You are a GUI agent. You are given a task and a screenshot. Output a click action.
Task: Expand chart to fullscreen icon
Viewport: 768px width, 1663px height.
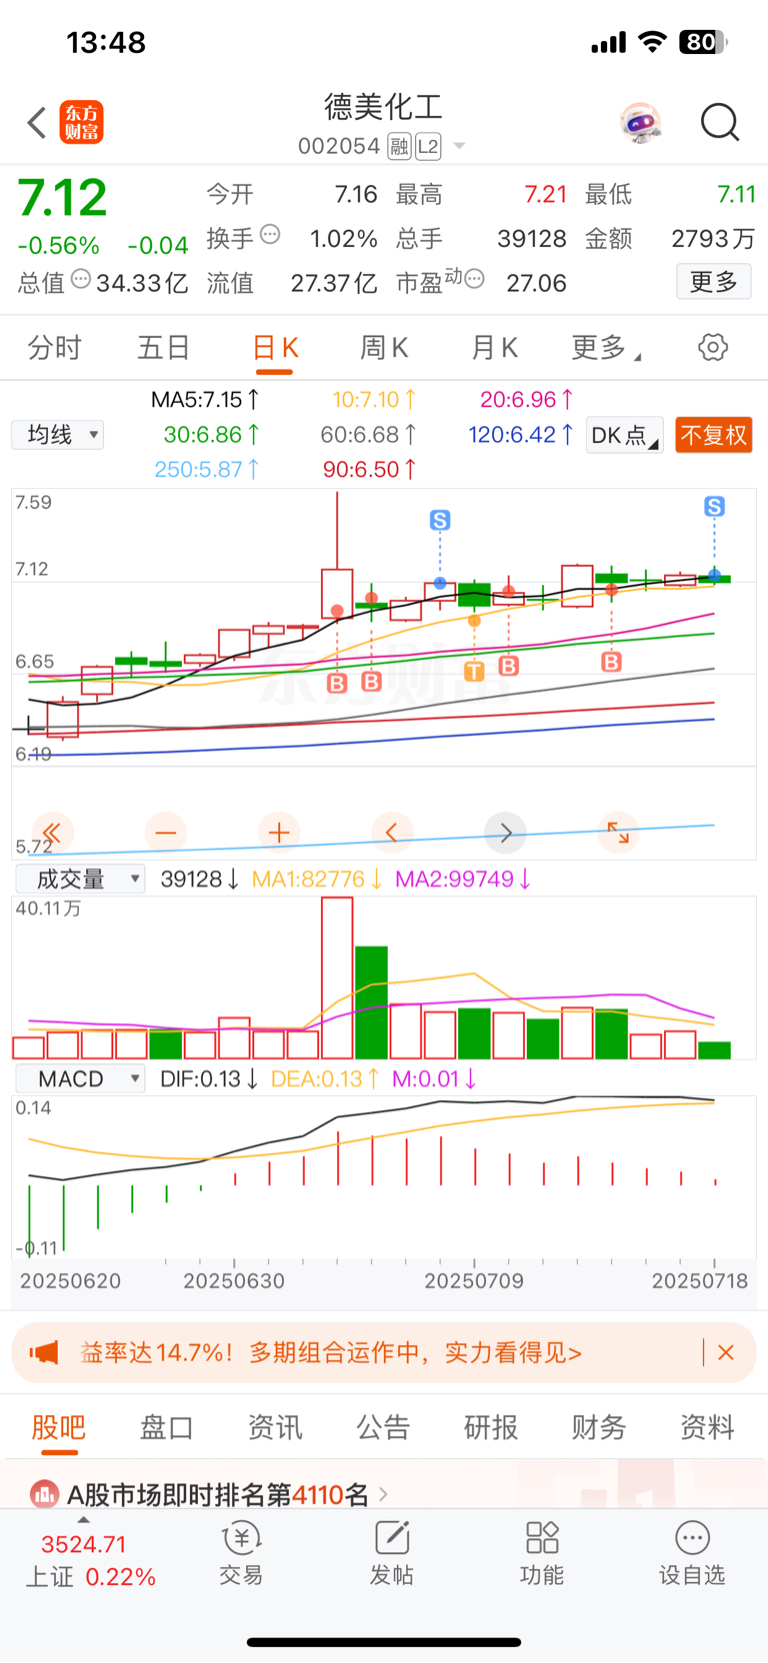coord(619,832)
